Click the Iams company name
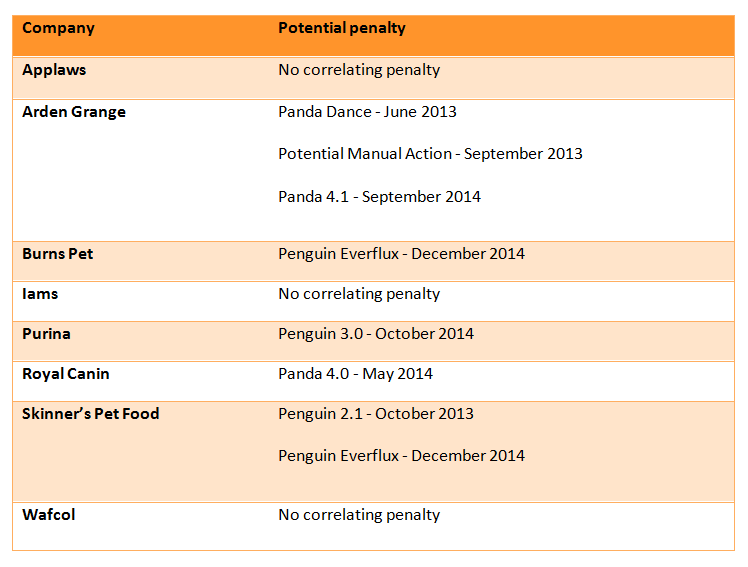This screenshot has height=567, width=748. pos(40,294)
